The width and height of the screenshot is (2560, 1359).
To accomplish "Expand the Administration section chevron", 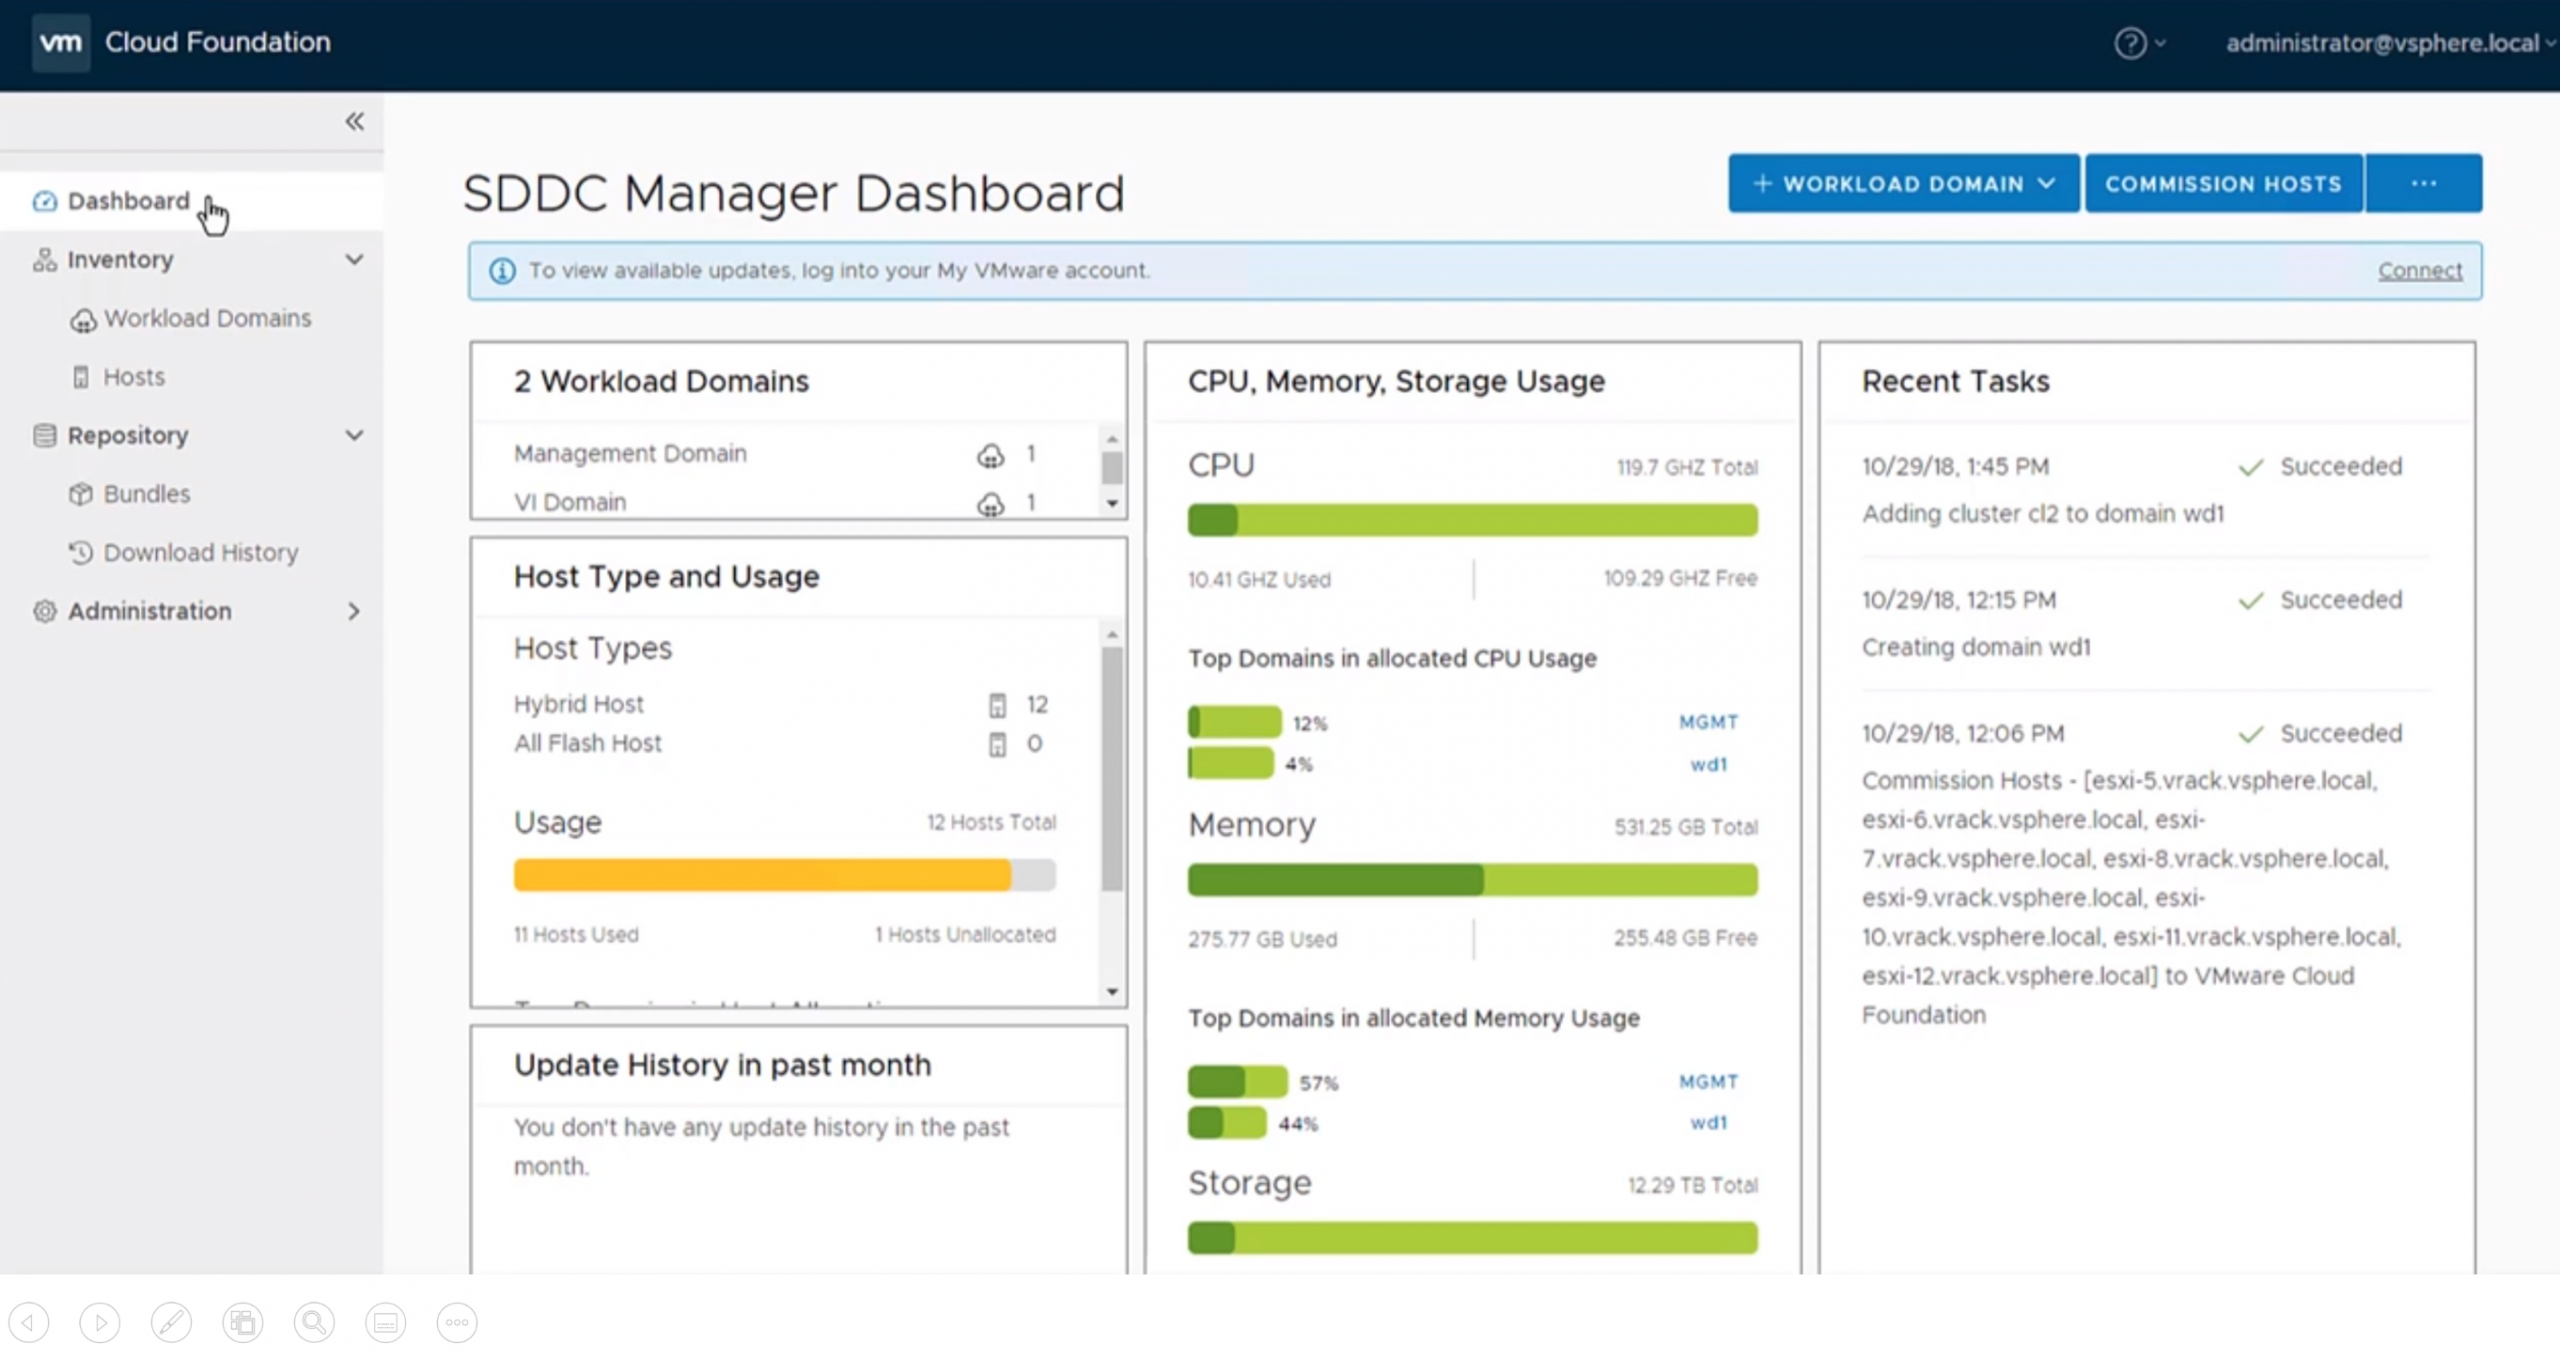I will [x=354, y=611].
